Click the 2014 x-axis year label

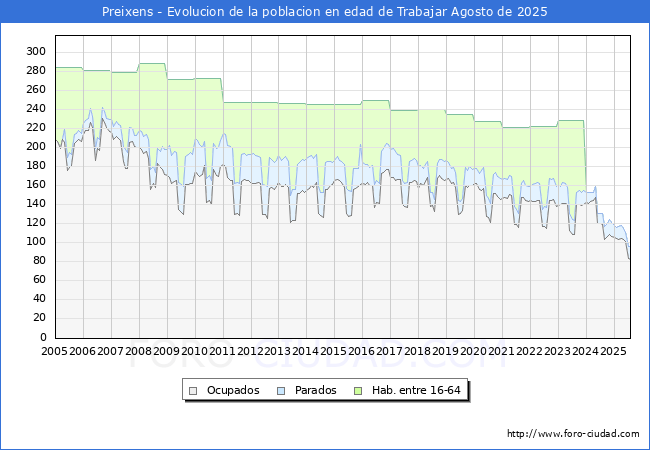(306, 351)
